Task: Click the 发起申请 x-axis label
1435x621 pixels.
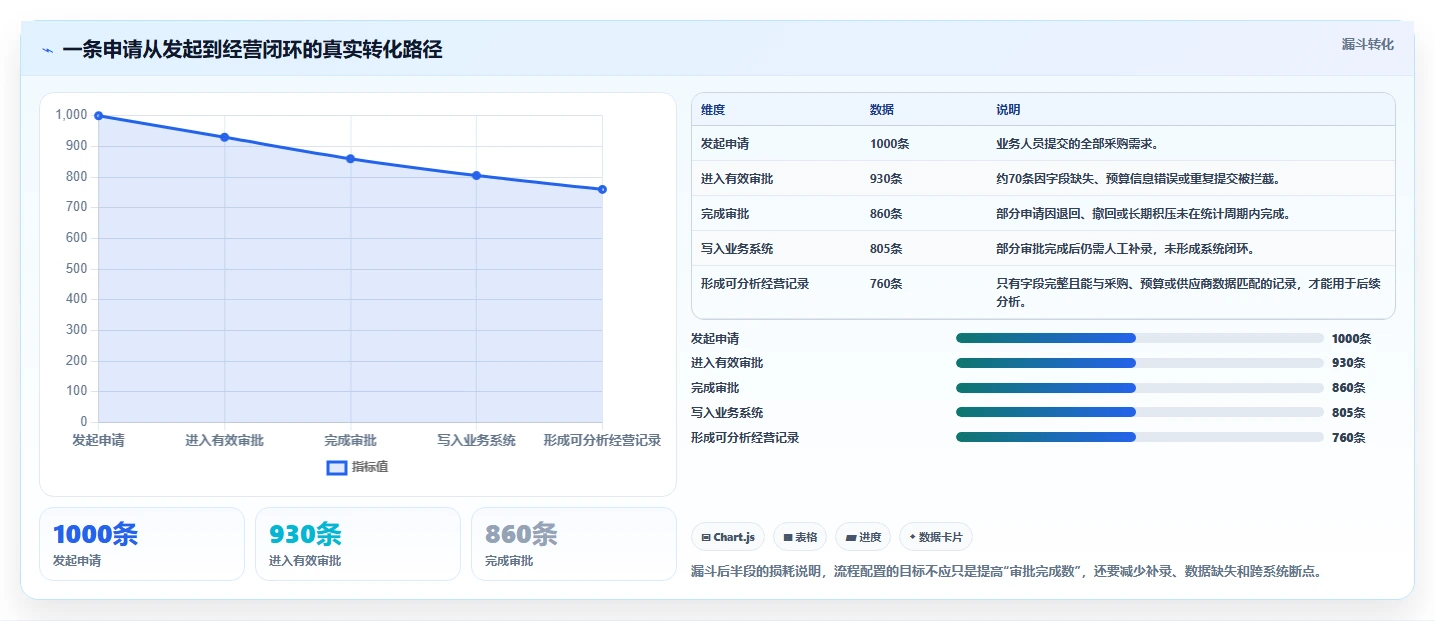Action: pyautogui.click(x=98, y=441)
